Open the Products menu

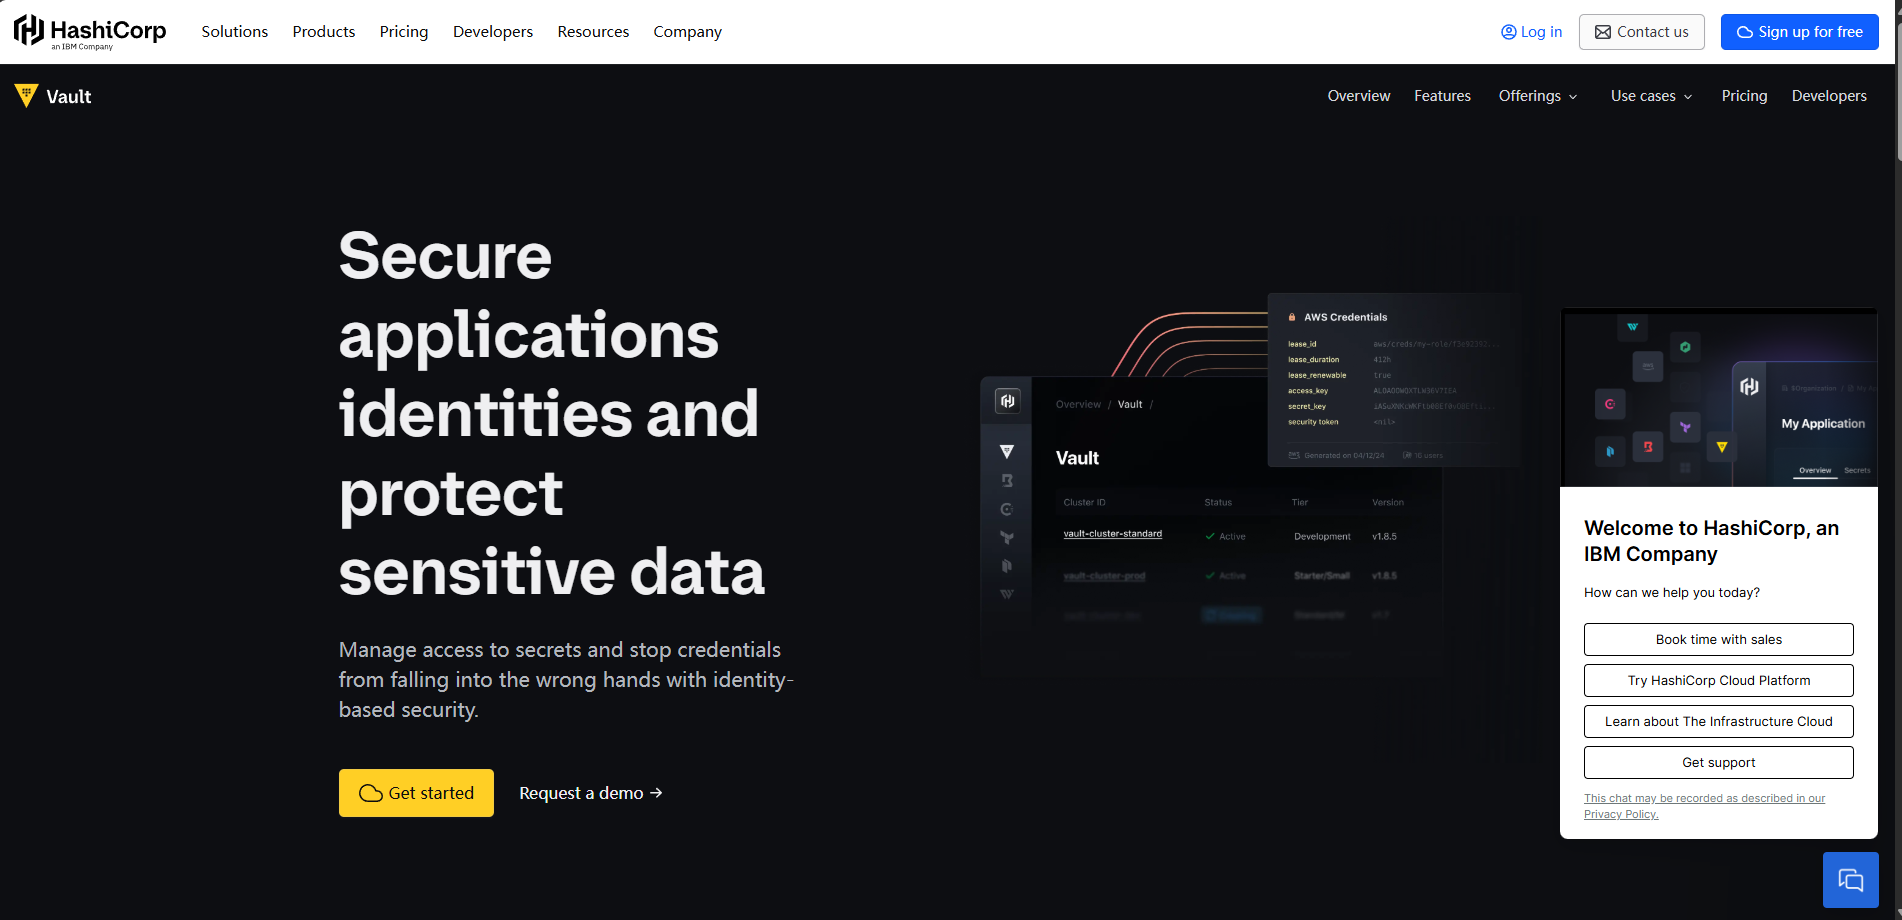(x=324, y=32)
